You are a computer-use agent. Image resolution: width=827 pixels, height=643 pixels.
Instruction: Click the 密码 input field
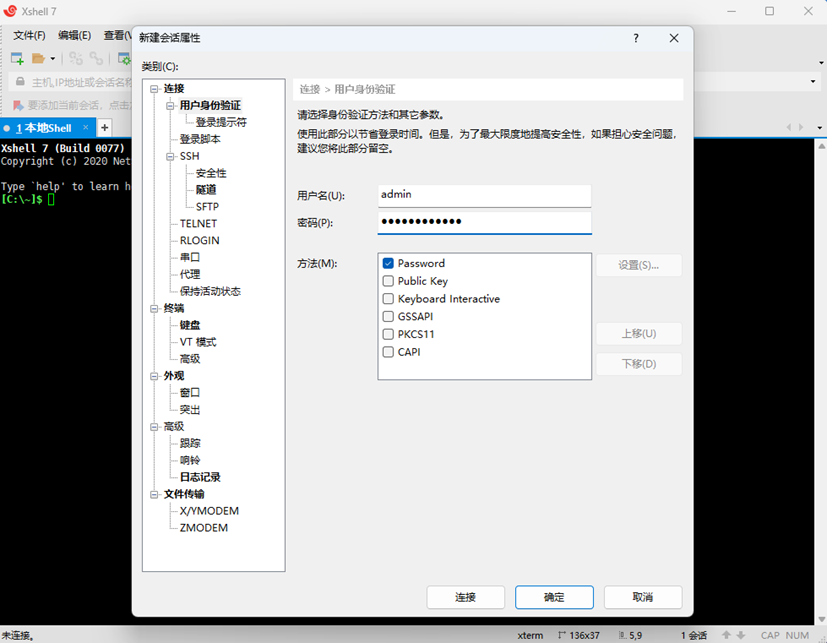click(x=484, y=222)
